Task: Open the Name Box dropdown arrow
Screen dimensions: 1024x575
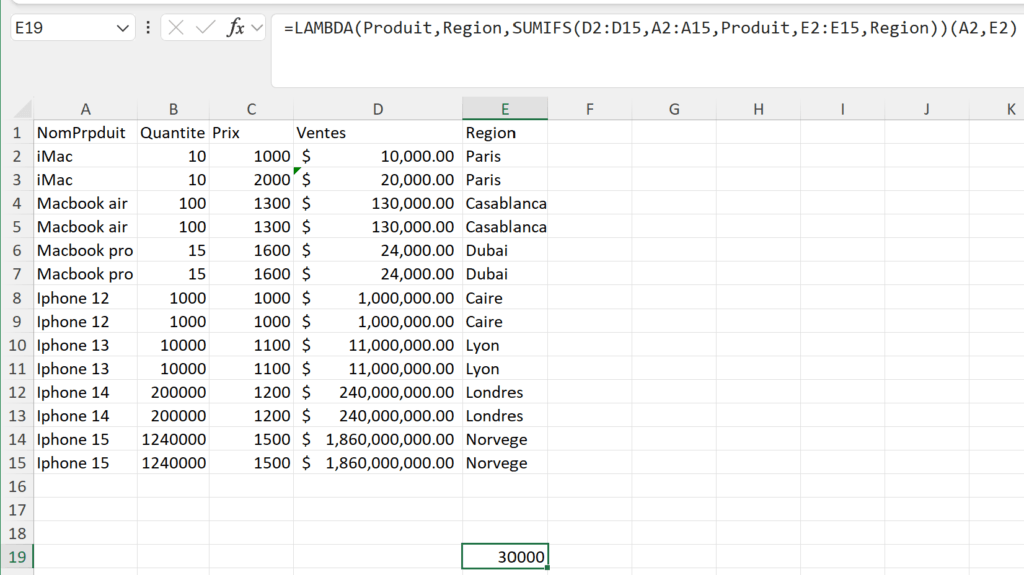Action: pos(122,28)
